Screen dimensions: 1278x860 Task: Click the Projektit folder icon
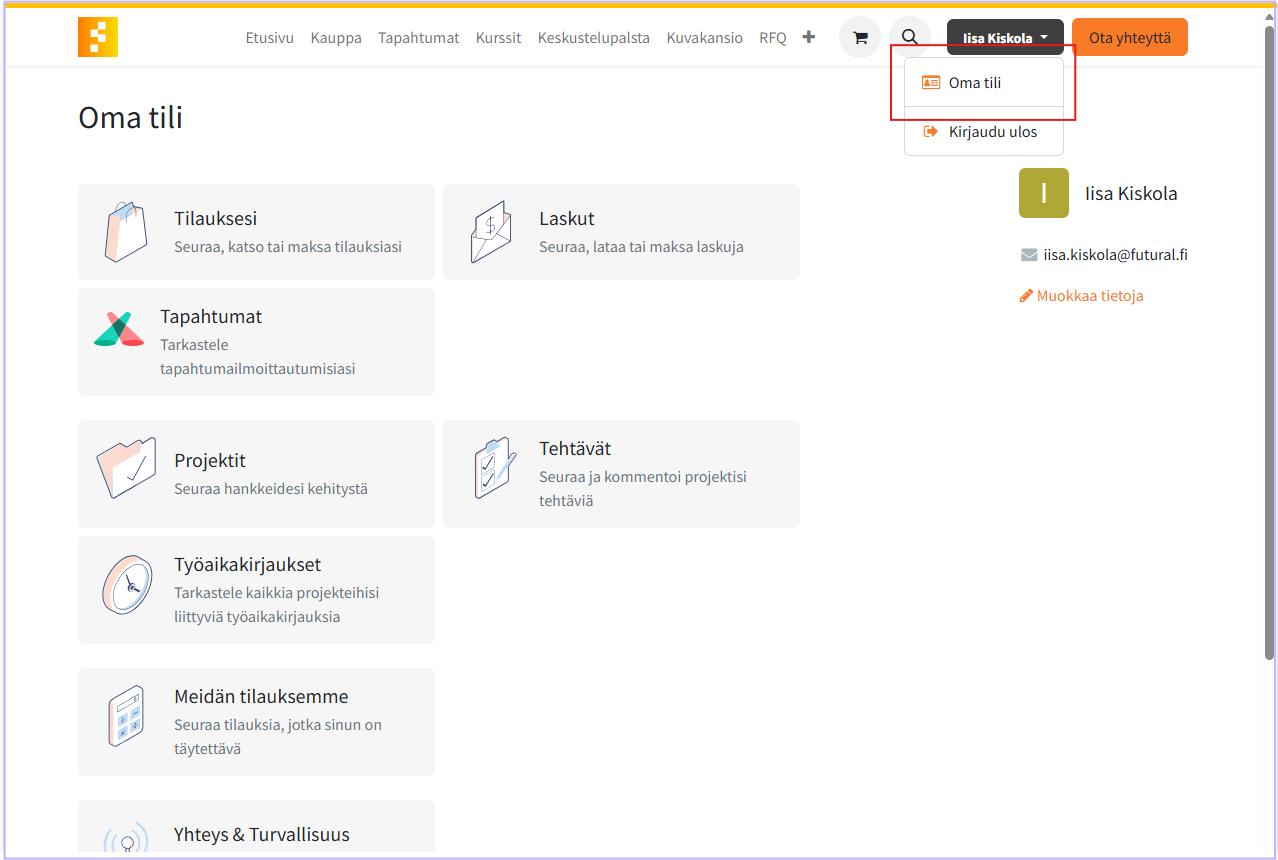[126, 468]
